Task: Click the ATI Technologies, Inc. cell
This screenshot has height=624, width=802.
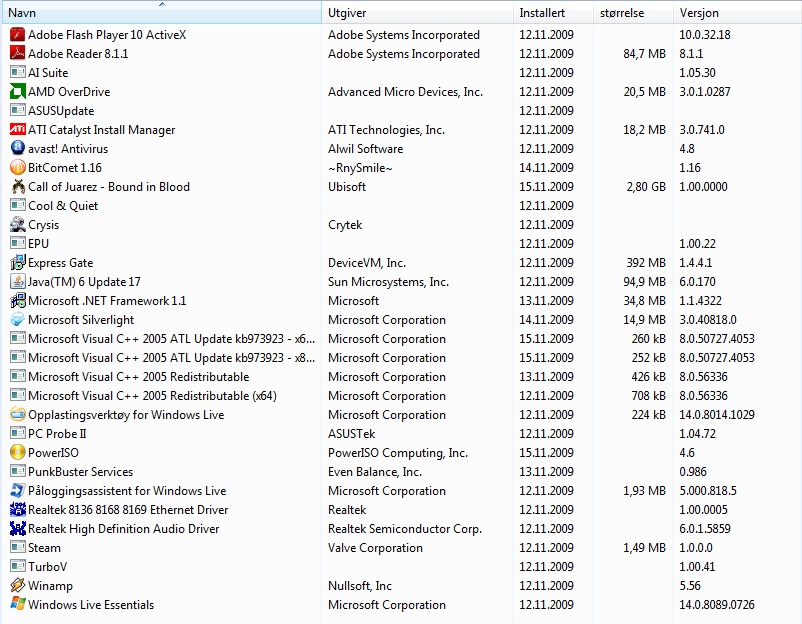Action: coord(387,130)
